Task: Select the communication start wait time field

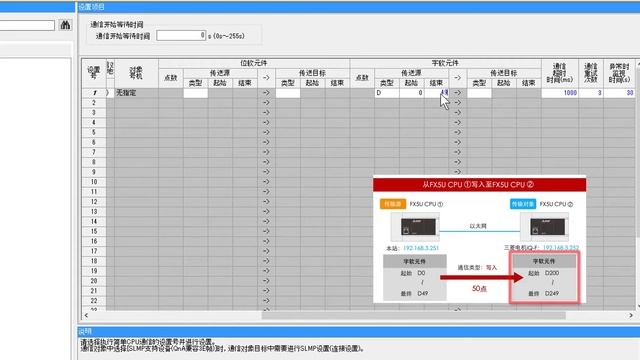Action: click(x=181, y=36)
